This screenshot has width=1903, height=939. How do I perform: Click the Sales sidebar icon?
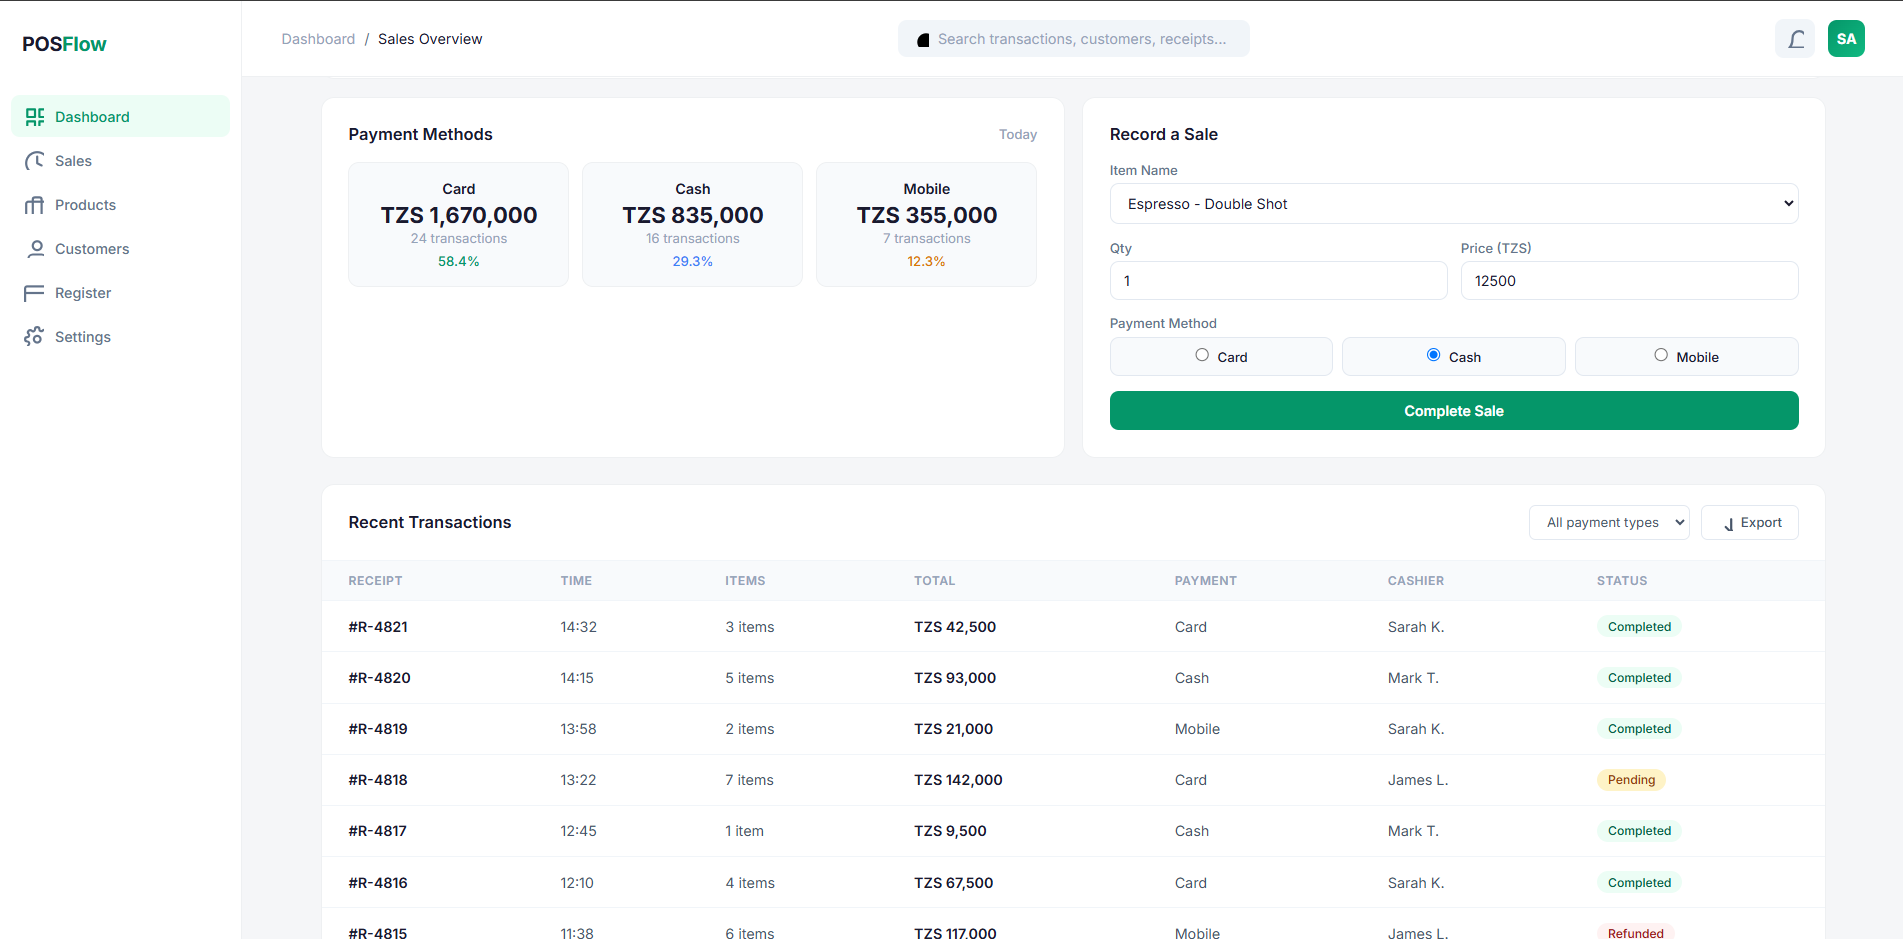[35, 161]
